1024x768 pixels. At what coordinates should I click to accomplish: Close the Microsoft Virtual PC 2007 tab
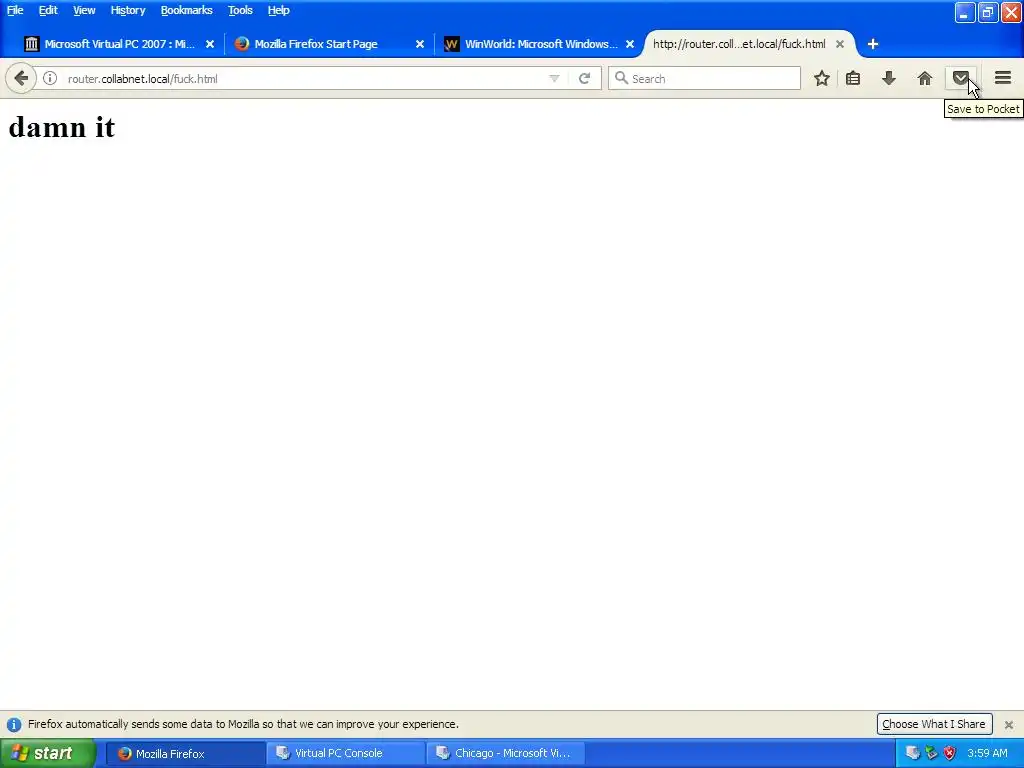tap(210, 44)
